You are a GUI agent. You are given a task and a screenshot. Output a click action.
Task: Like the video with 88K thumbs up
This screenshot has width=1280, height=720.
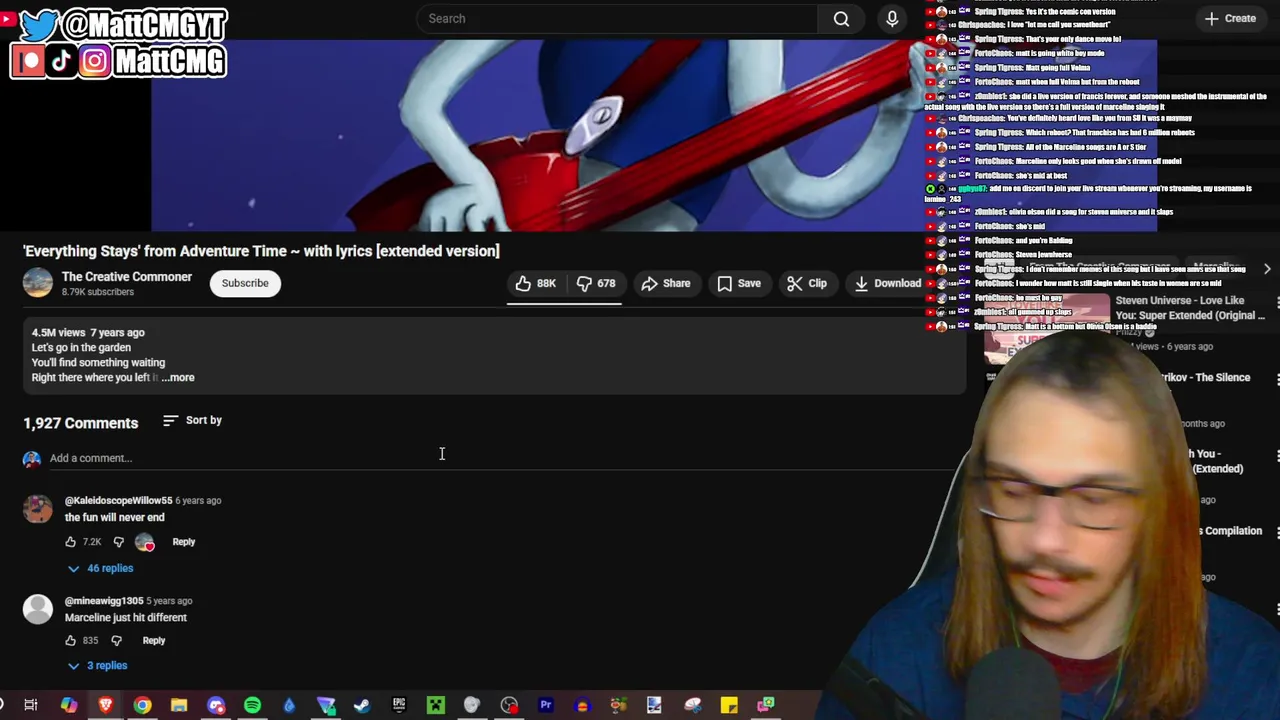pos(535,283)
